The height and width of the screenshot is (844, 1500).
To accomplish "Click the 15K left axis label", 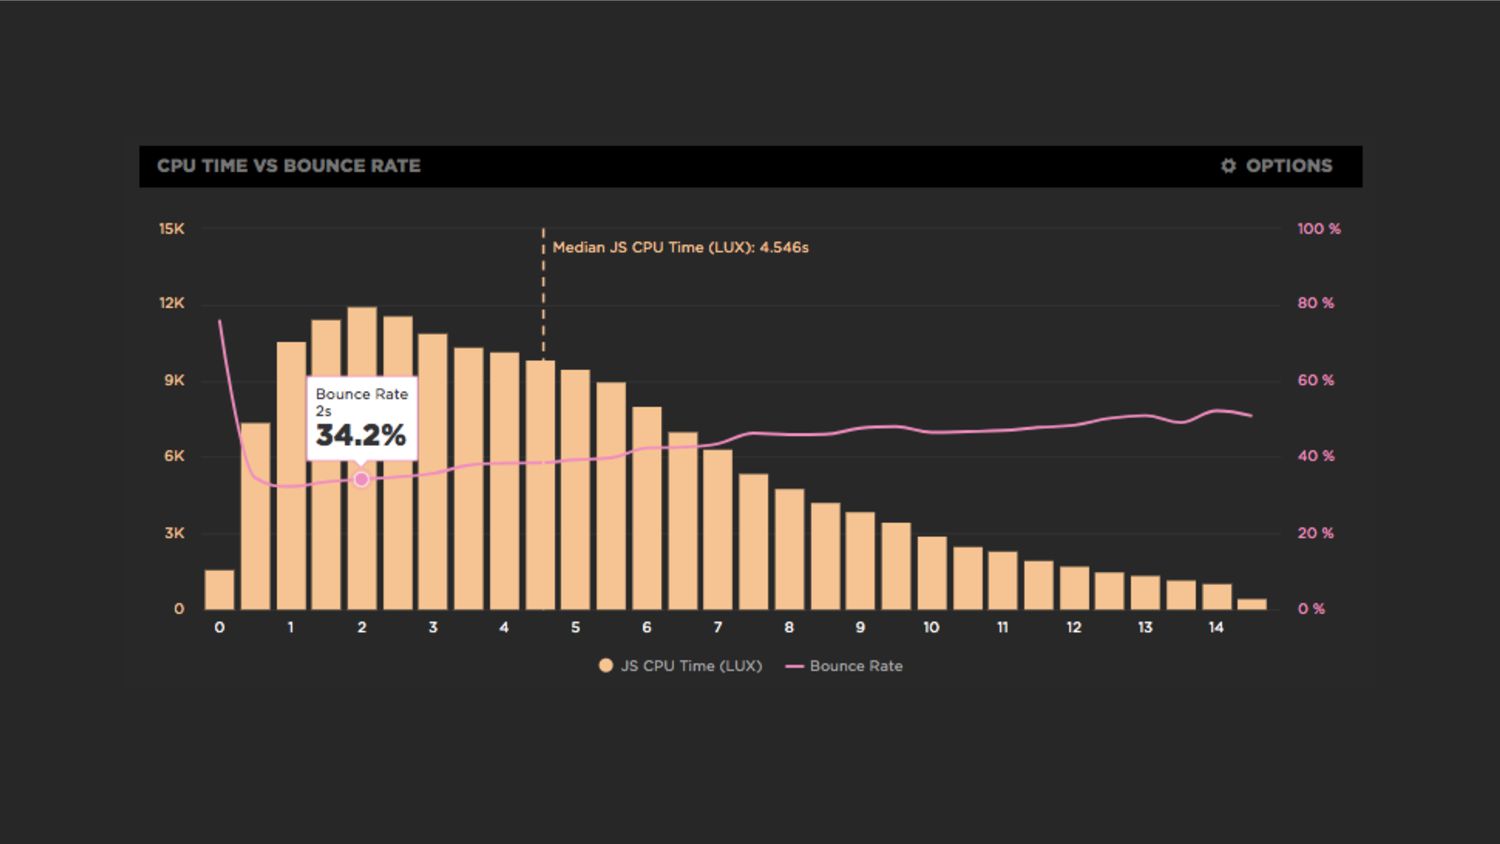I will (171, 229).
